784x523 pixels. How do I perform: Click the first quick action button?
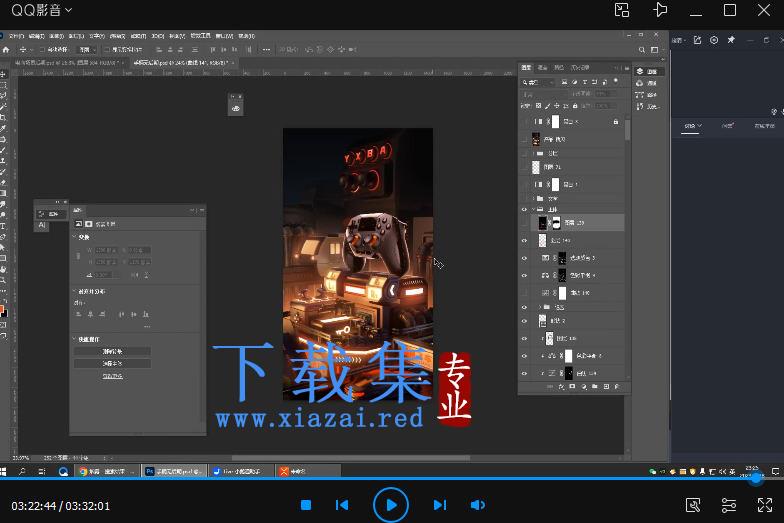pyautogui.click(x=112, y=352)
